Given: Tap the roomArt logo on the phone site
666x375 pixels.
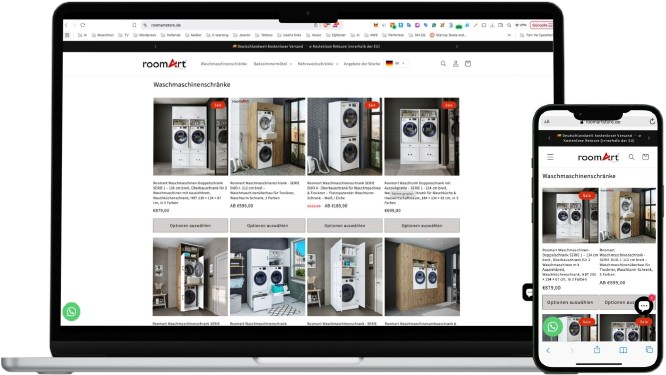Looking at the screenshot, I should point(598,157).
